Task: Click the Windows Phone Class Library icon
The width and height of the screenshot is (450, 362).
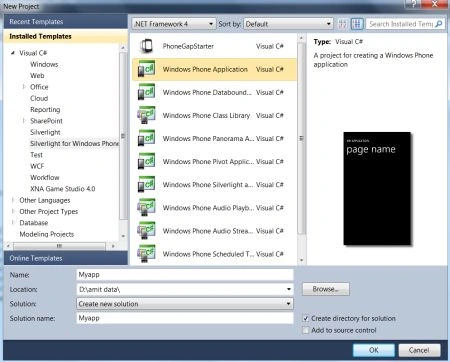Action: click(146, 115)
